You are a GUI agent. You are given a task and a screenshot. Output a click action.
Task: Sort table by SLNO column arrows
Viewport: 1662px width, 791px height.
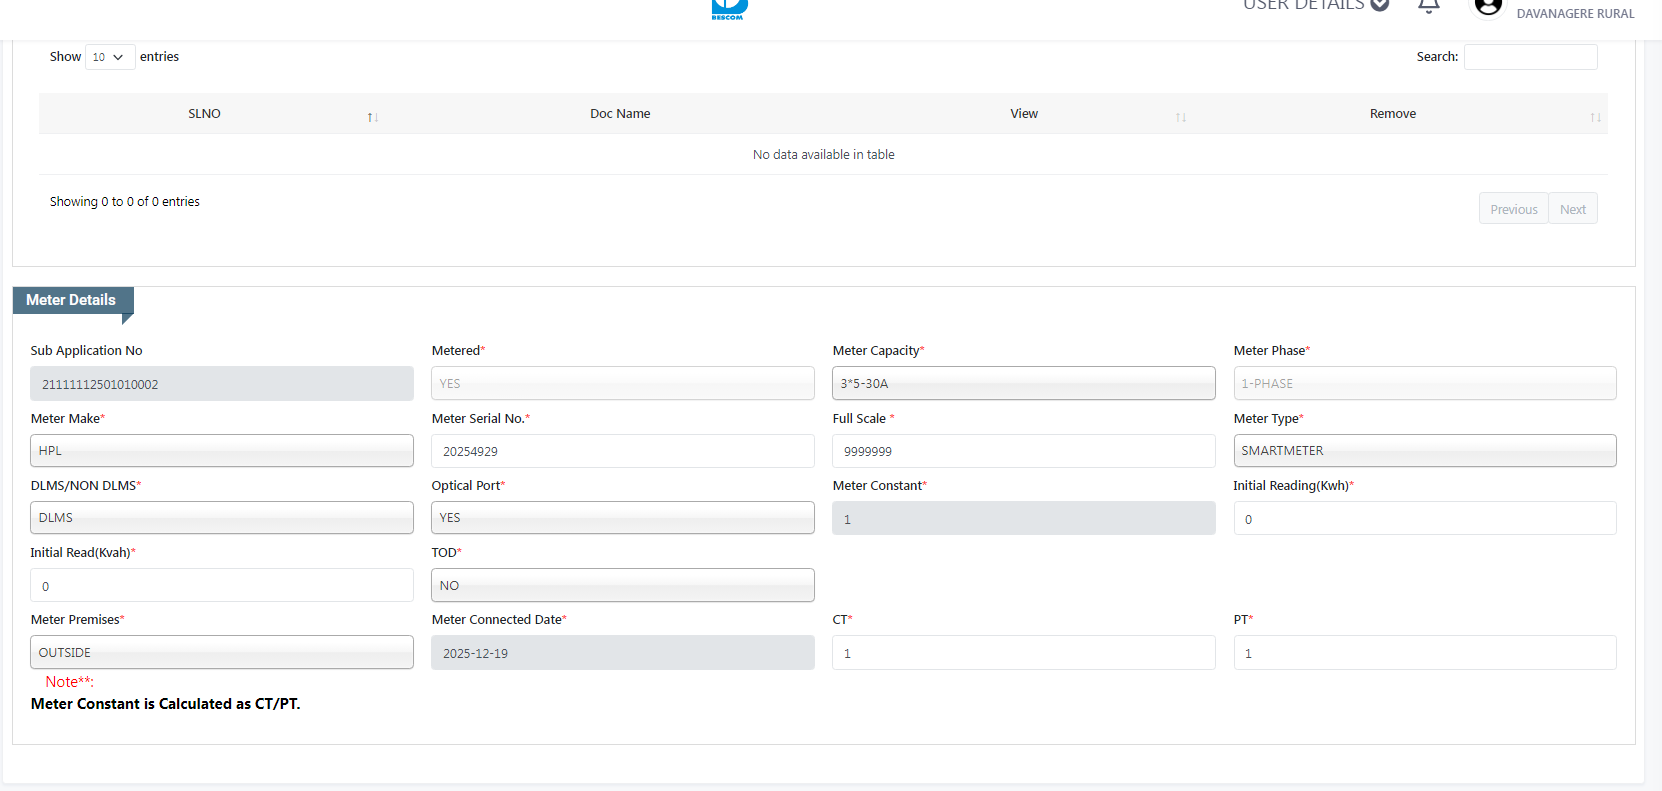[x=372, y=117]
